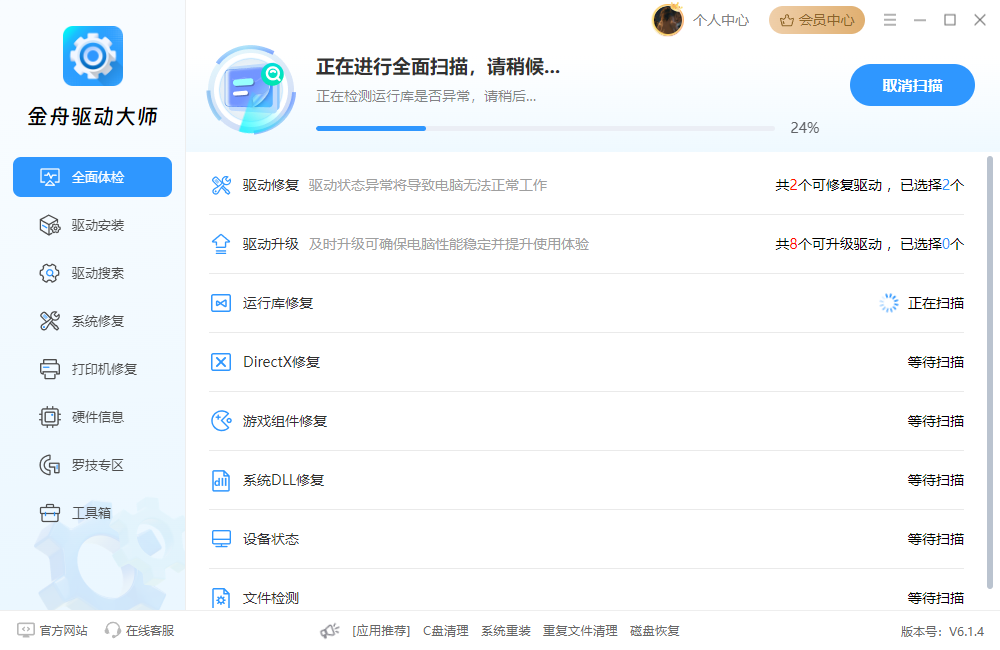1000x650 pixels.
Task: Open the 工具箱 toolbox
Action: coord(92,513)
